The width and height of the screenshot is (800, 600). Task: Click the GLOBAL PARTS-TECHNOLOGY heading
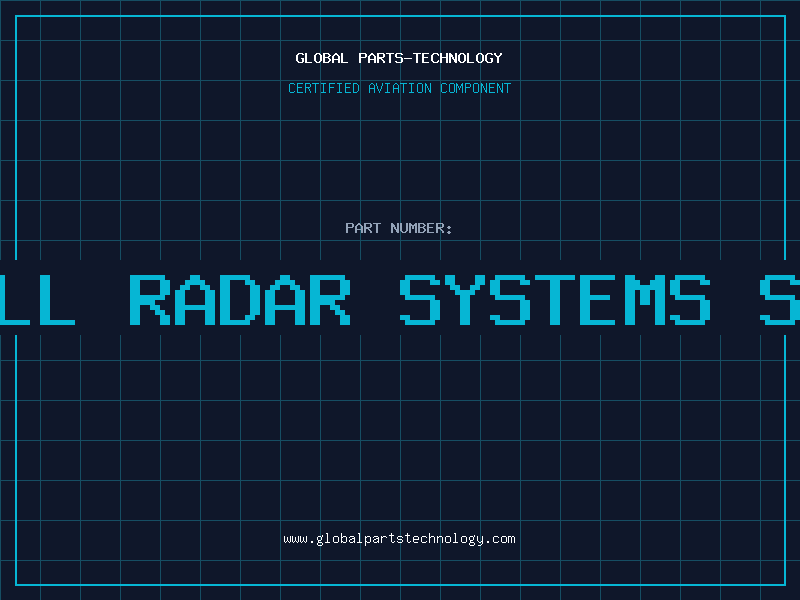pyautogui.click(x=399, y=58)
